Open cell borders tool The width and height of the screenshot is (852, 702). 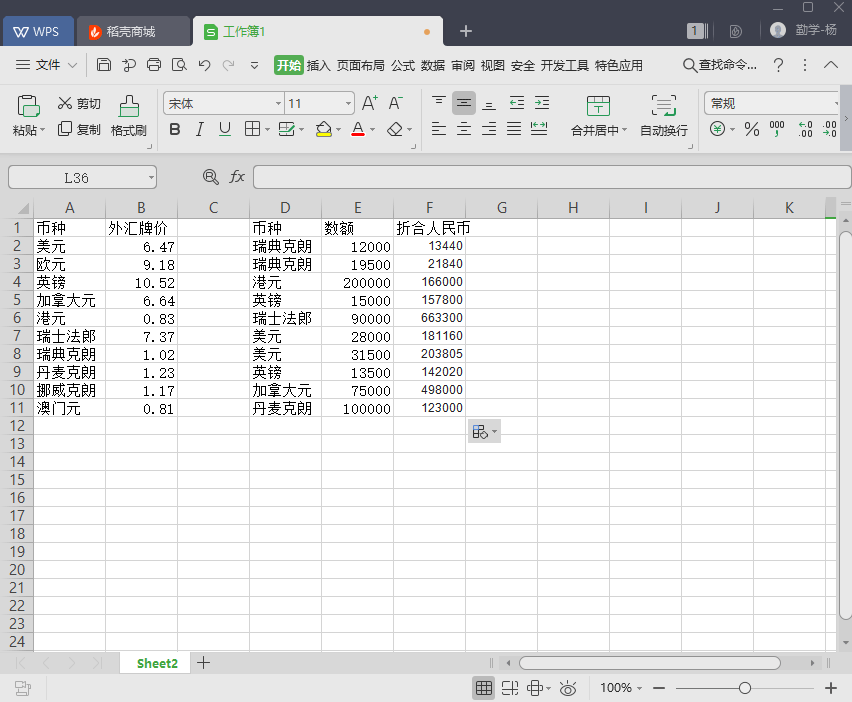[252, 129]
